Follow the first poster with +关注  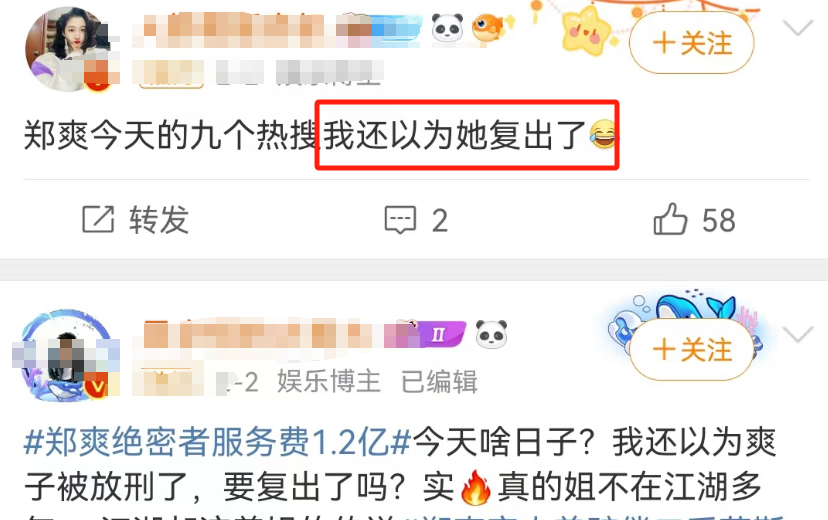(692, 43)
